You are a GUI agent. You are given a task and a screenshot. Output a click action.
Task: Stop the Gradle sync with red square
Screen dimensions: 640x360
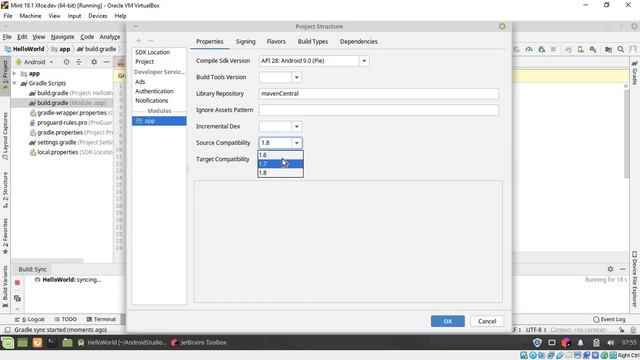click(x=17, y=282)
